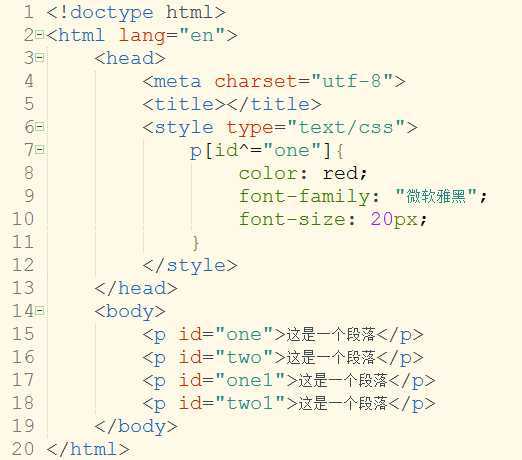This screenshot has width=522, height=460.
Task: Click the "微软雅黑" font-family value
Action: [x=435, y=196]
